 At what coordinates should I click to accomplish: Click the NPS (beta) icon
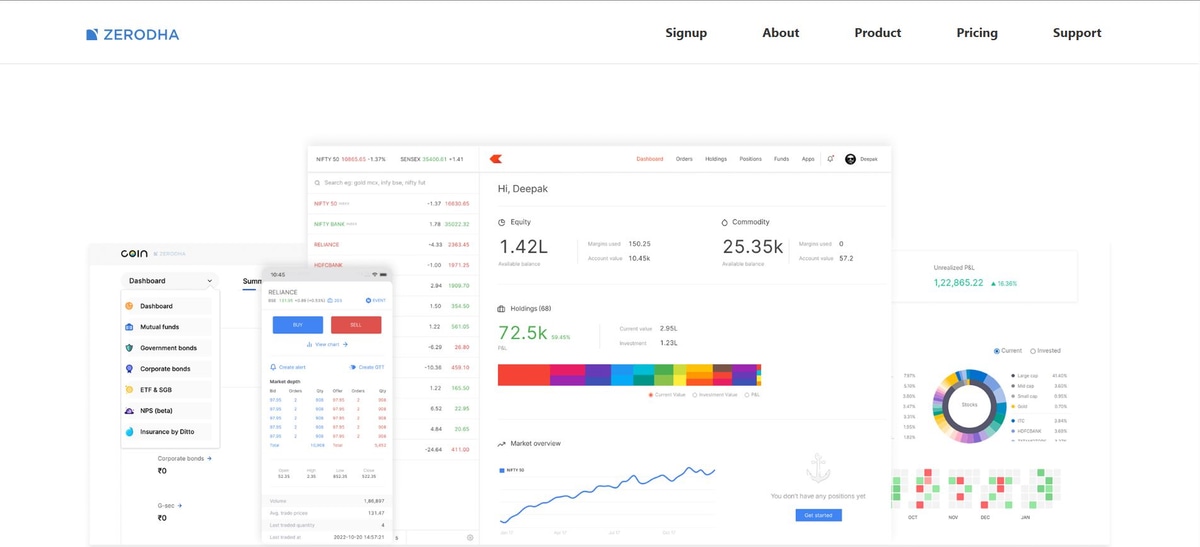click(x=129, y=411)
